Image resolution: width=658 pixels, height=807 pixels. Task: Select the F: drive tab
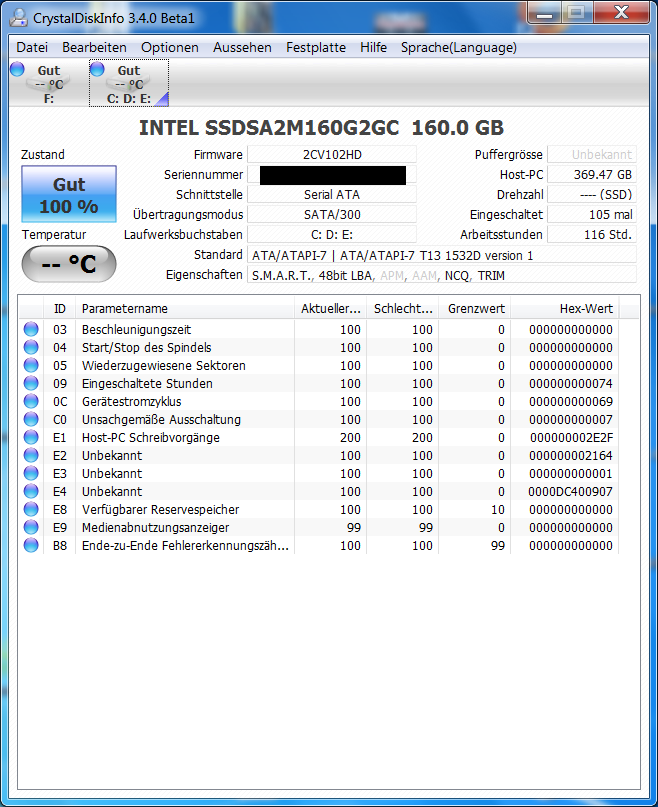(49, 83)
